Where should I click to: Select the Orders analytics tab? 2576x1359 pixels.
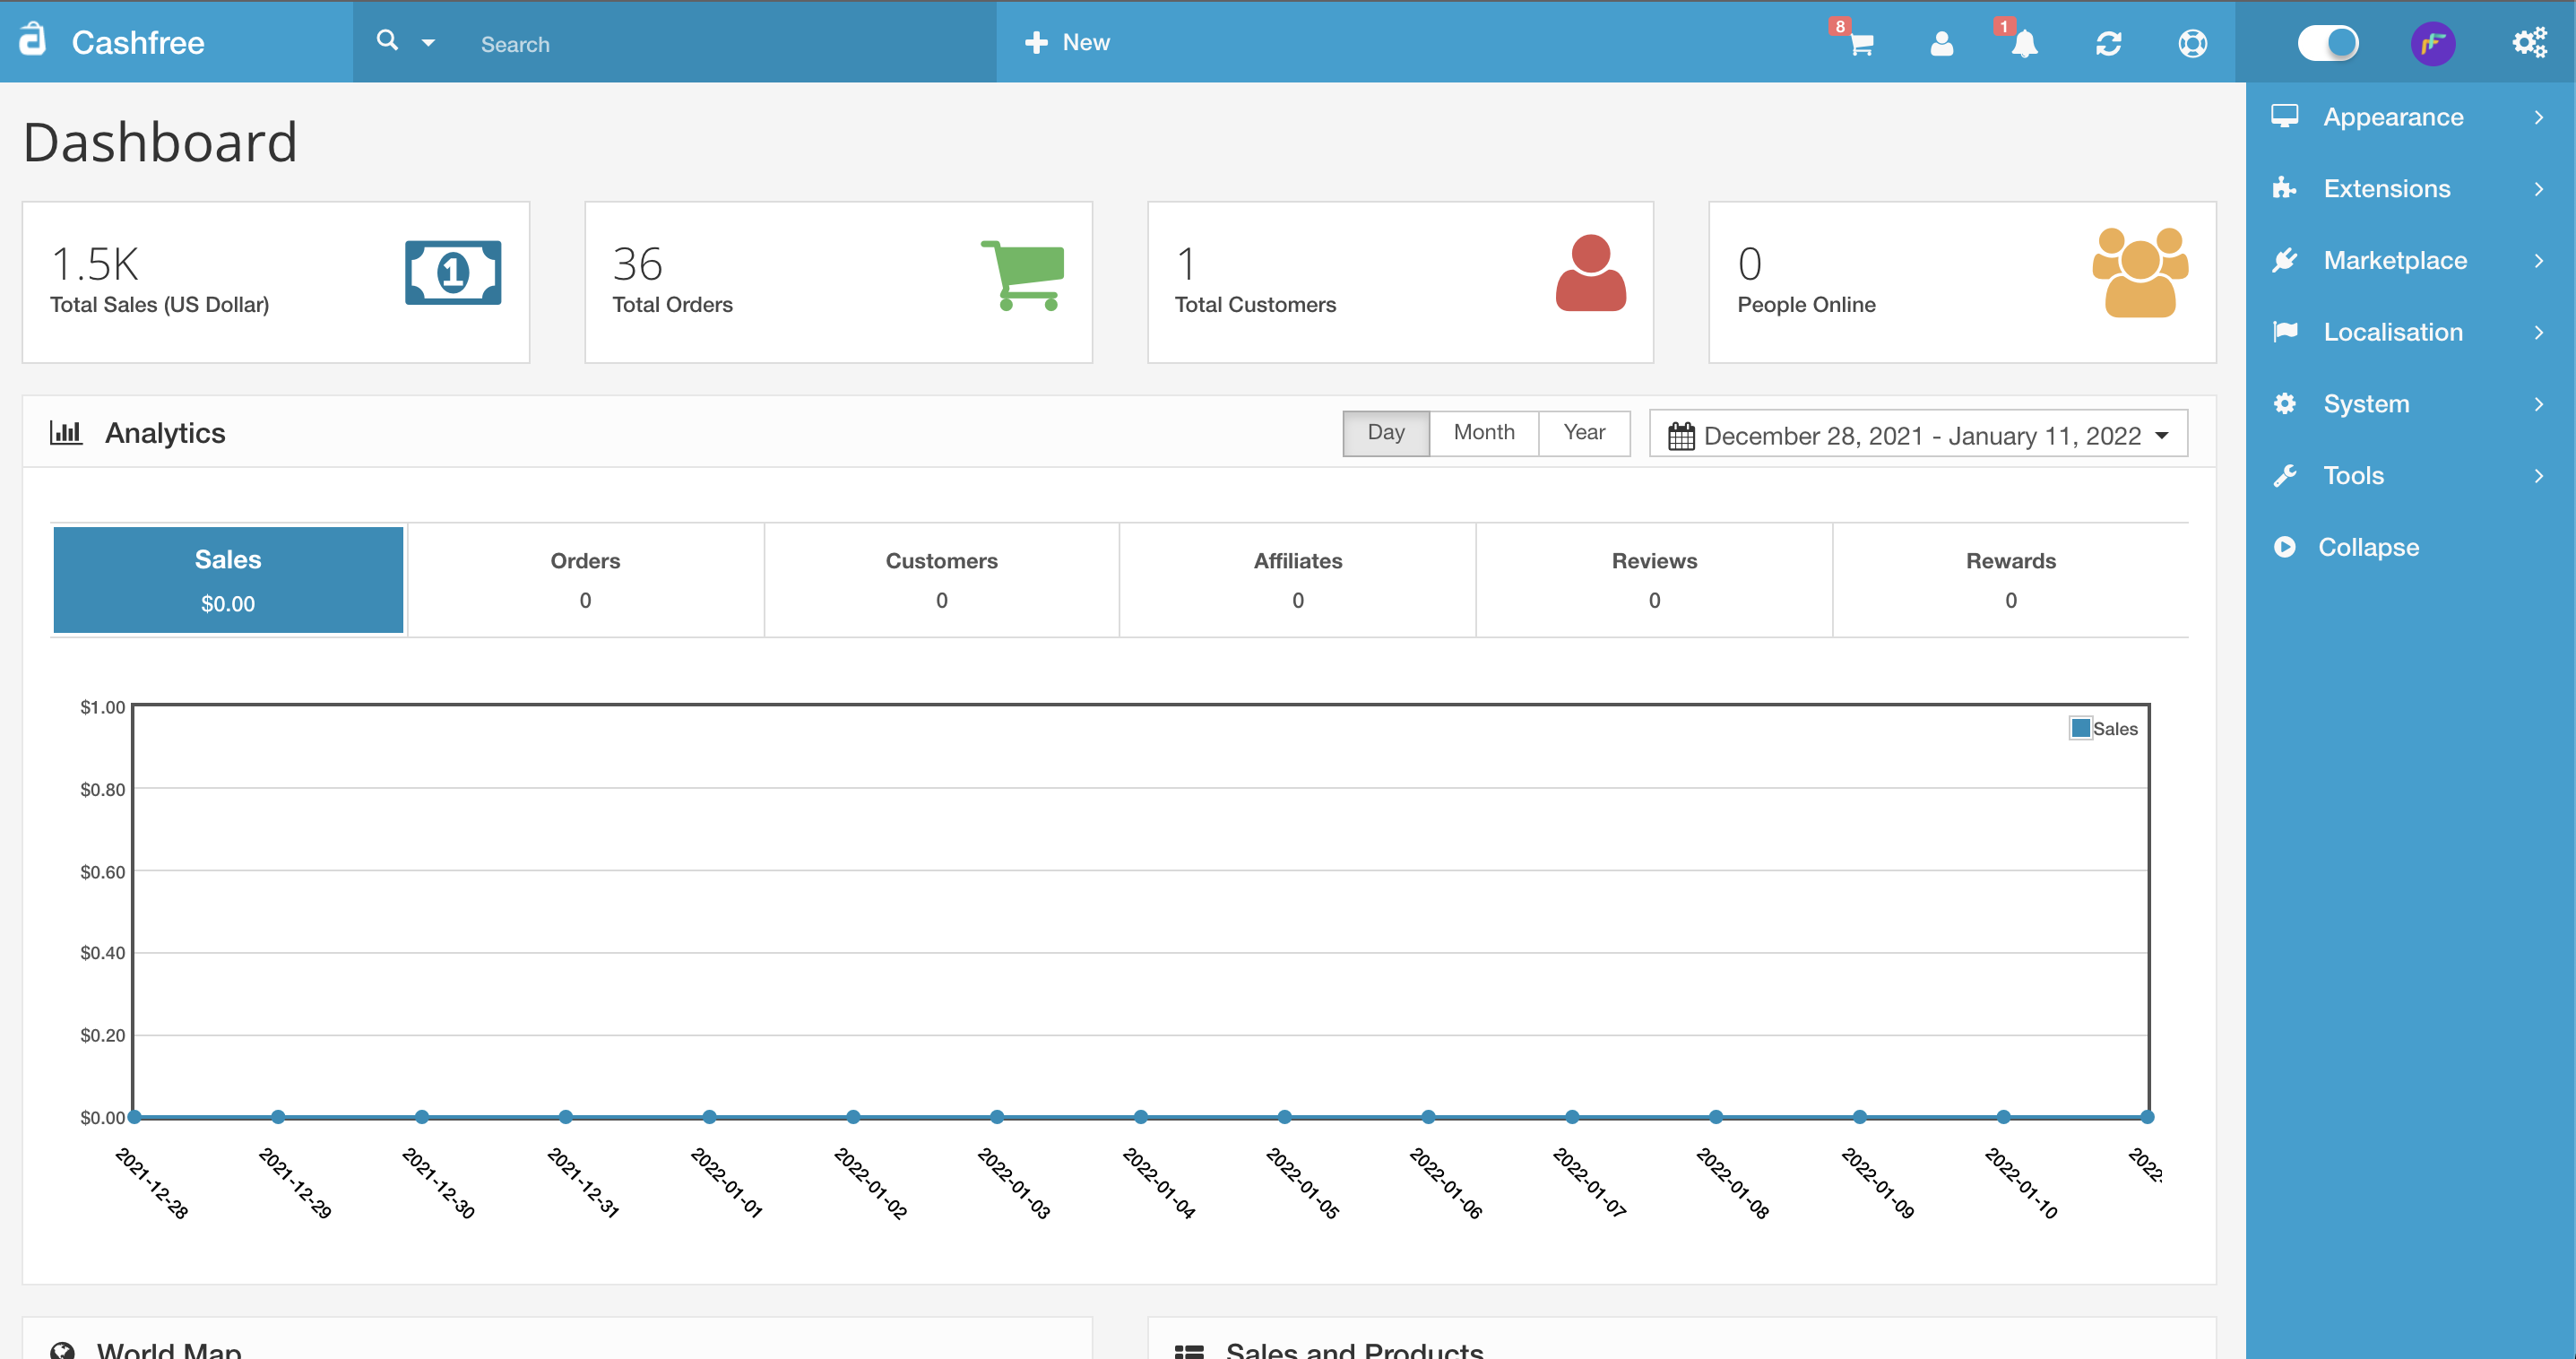(x=585, y=579)
